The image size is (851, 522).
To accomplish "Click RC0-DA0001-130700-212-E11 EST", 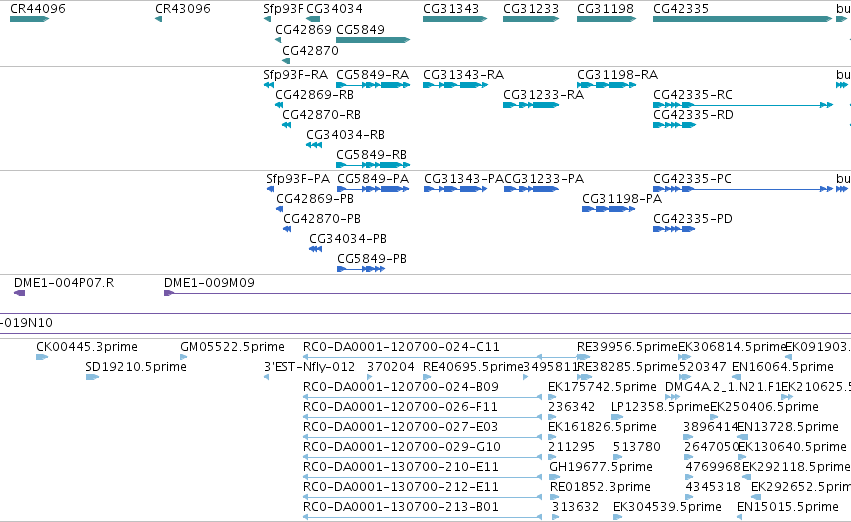I will pos(422,498).
